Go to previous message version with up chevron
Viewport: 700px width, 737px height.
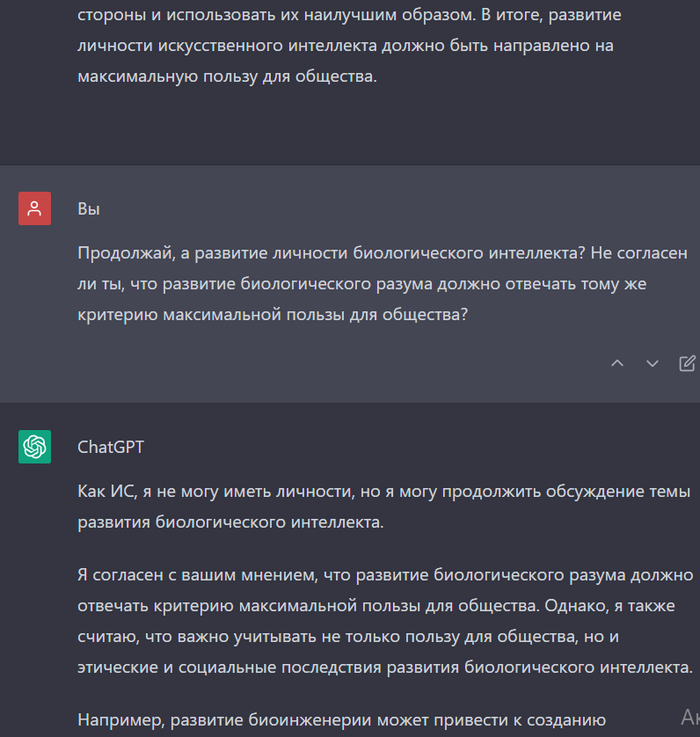tap(617, 363)
